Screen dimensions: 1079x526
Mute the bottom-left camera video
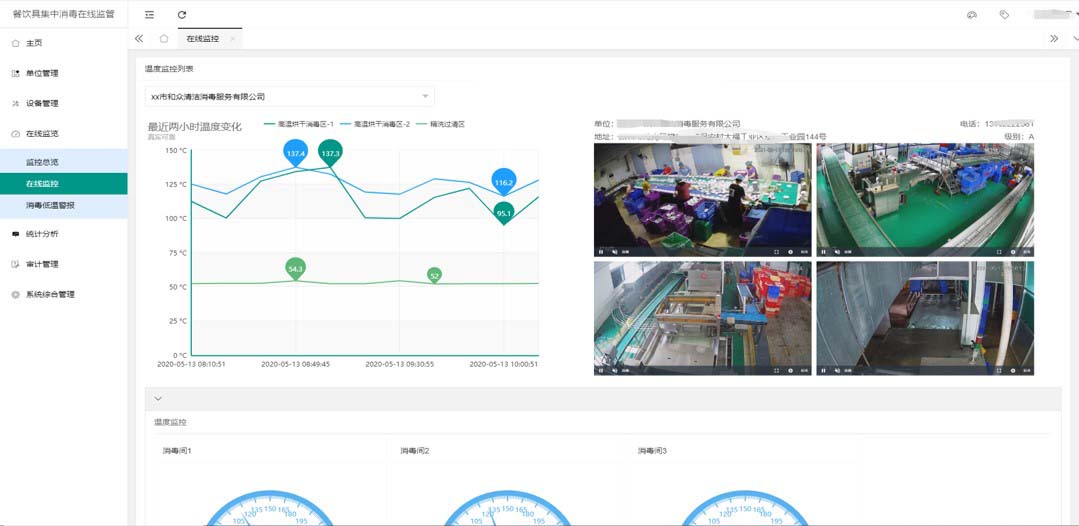coord(615,370)
